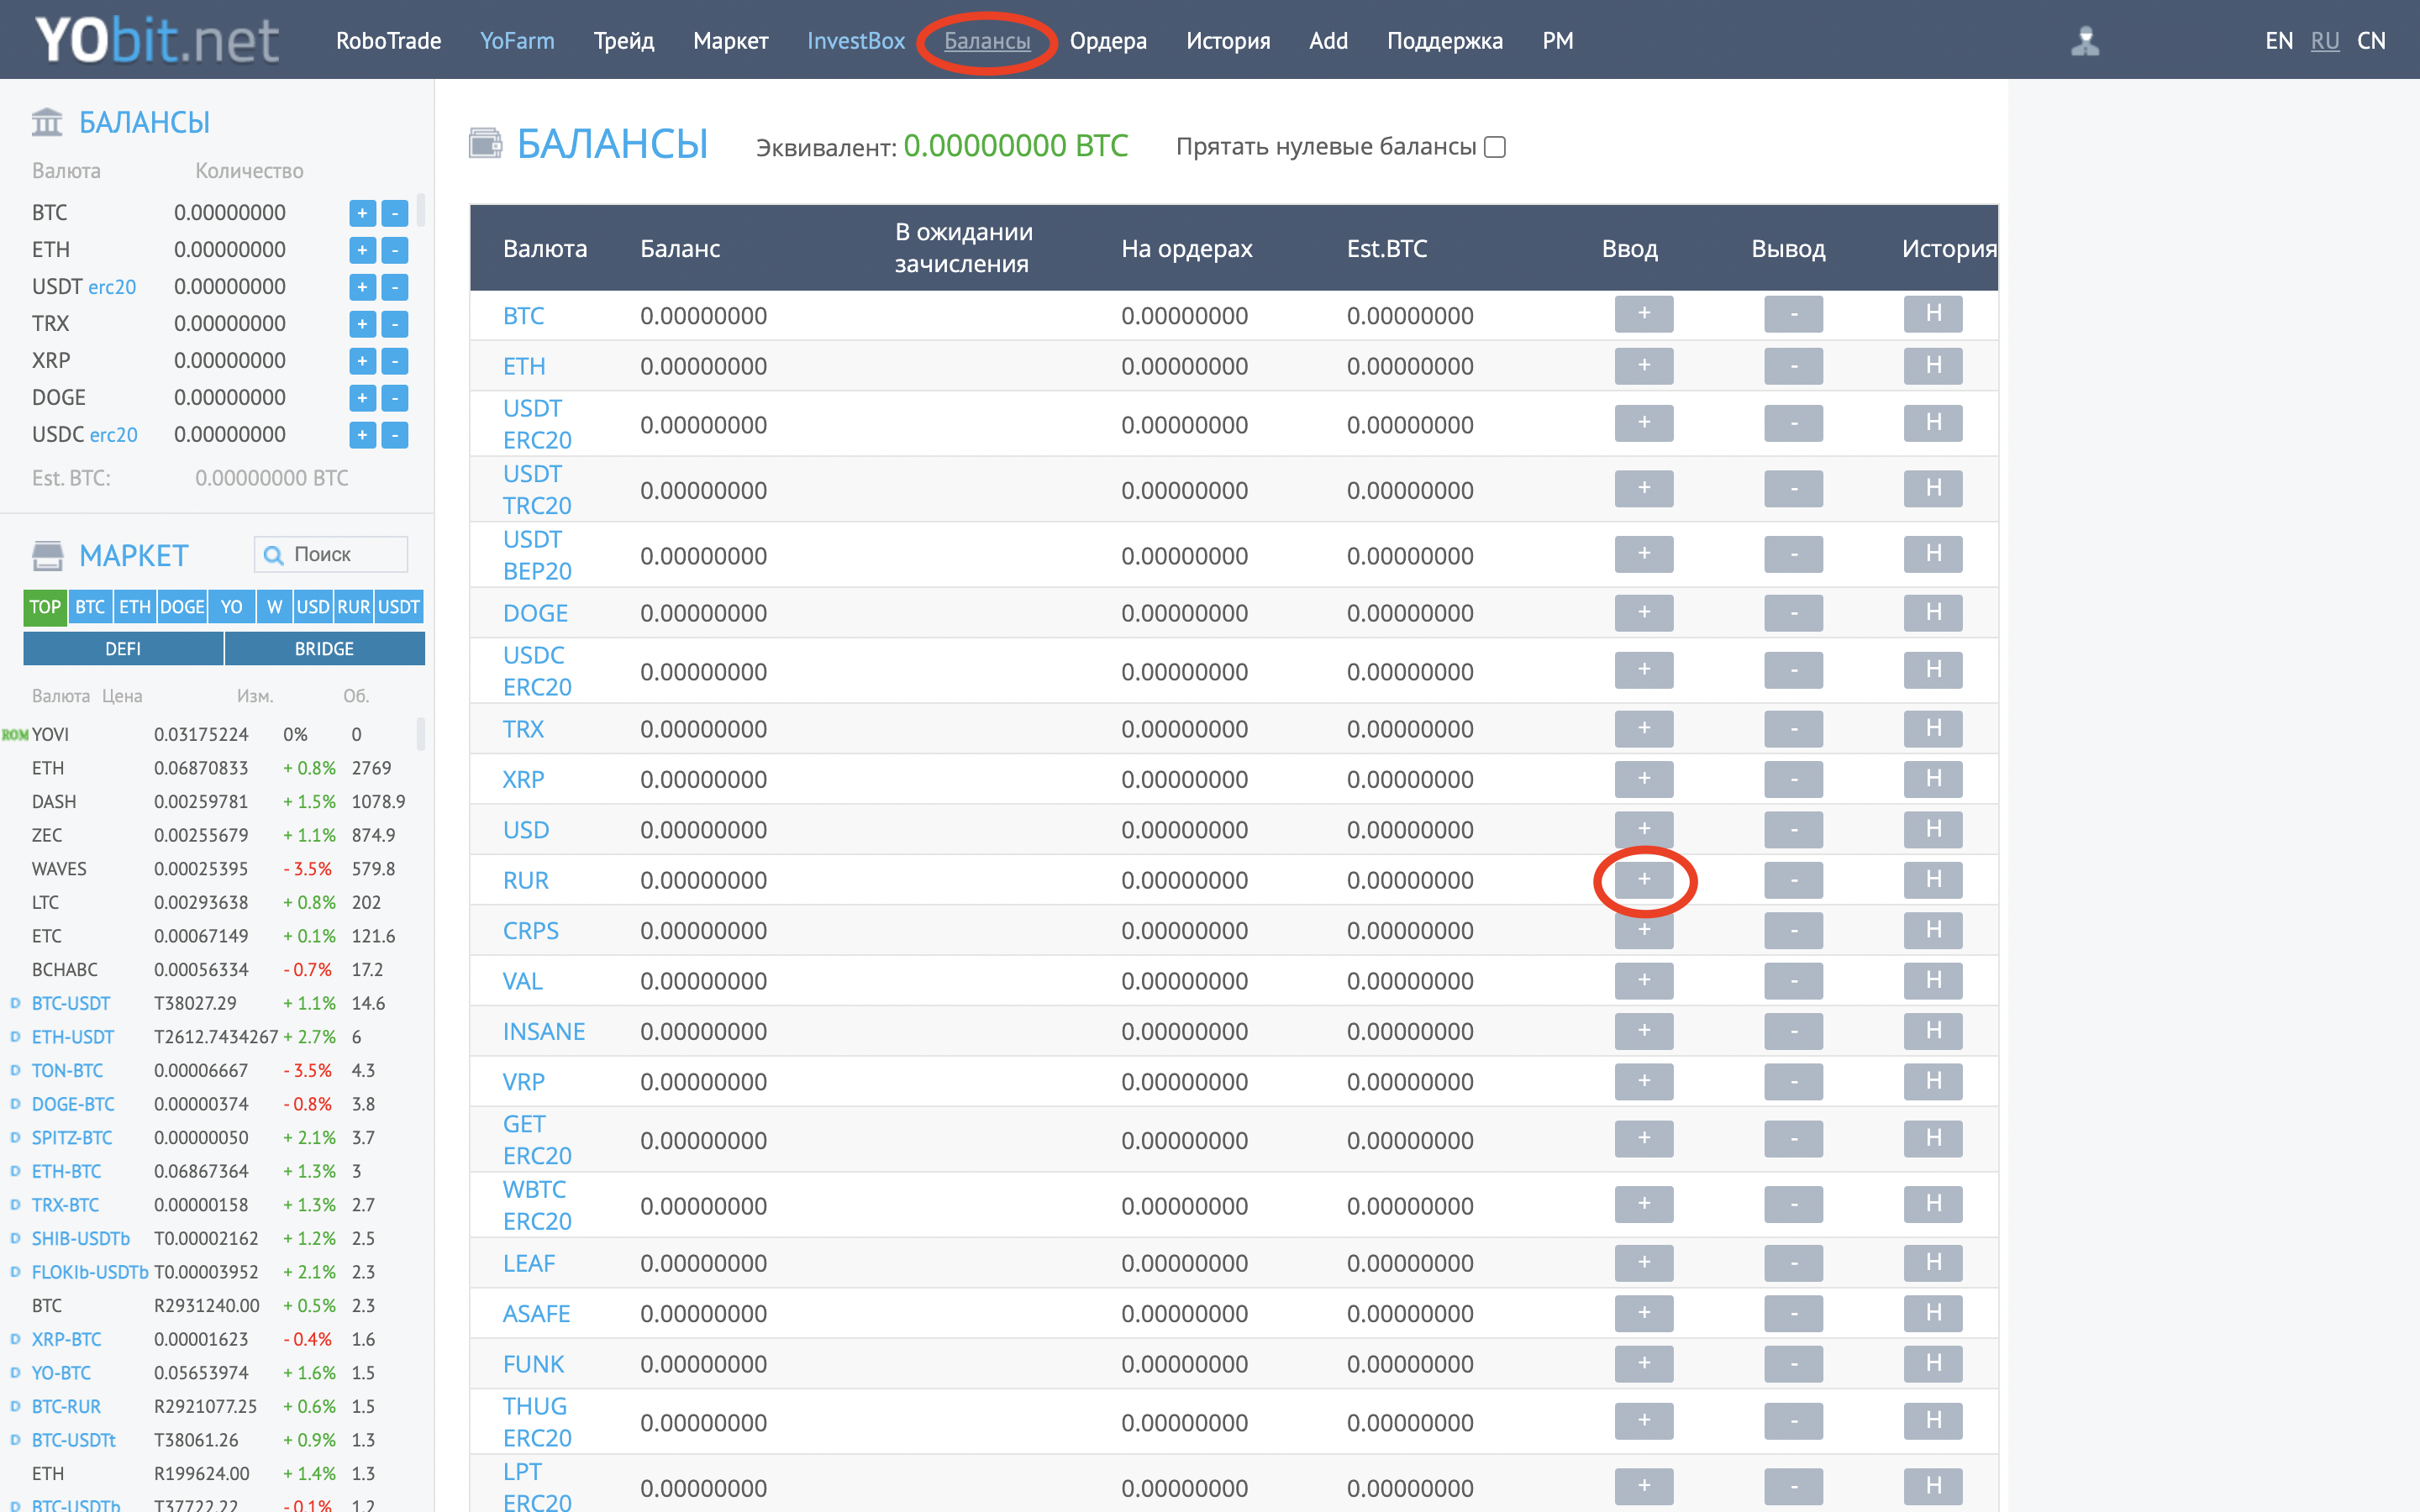Open DOGE history H button in table

click(x=1933, y=612)
